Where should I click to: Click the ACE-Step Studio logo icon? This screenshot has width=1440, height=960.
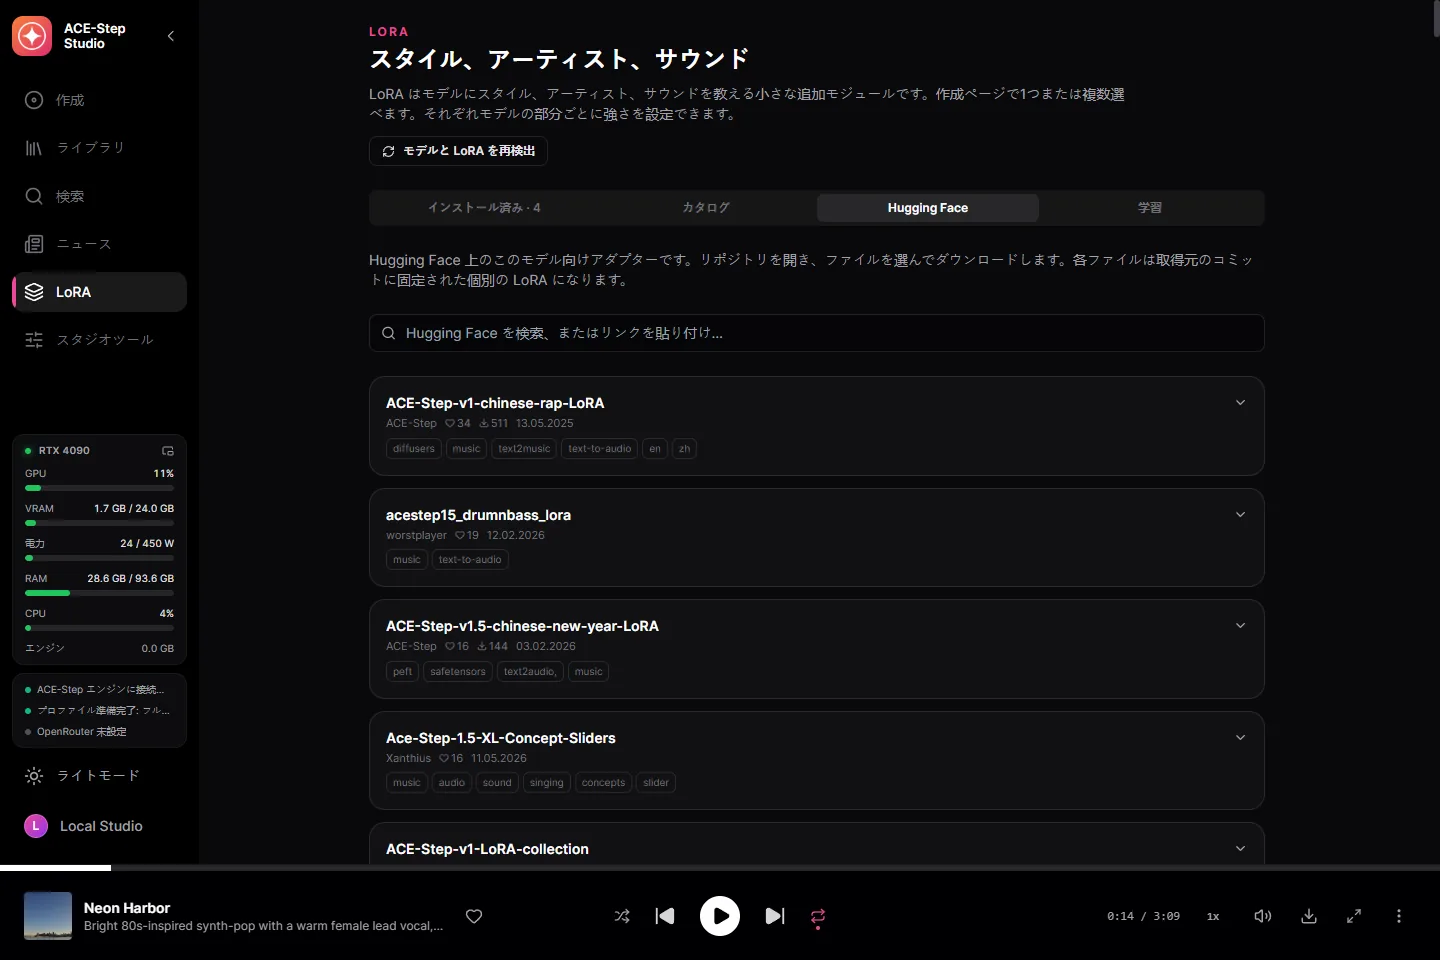click(x=32, y=36)
